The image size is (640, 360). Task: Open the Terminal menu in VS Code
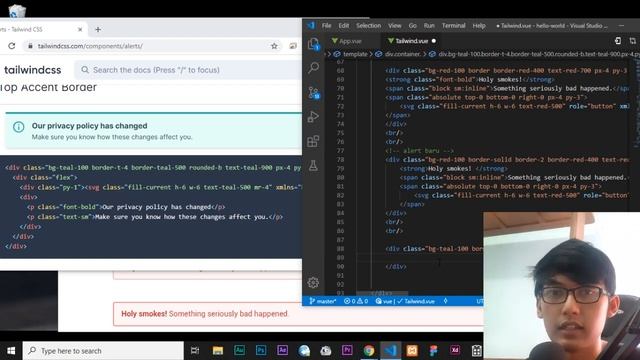[453, 26]
